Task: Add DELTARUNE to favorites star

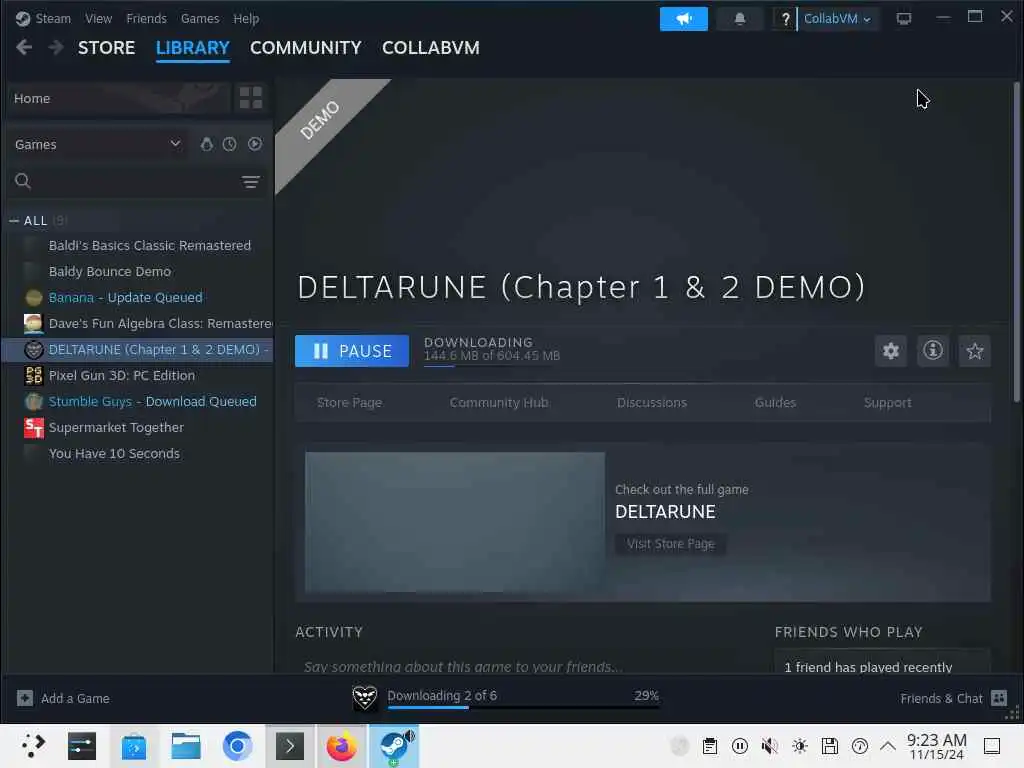Action: pyautogui.click(x=974, y=351)
